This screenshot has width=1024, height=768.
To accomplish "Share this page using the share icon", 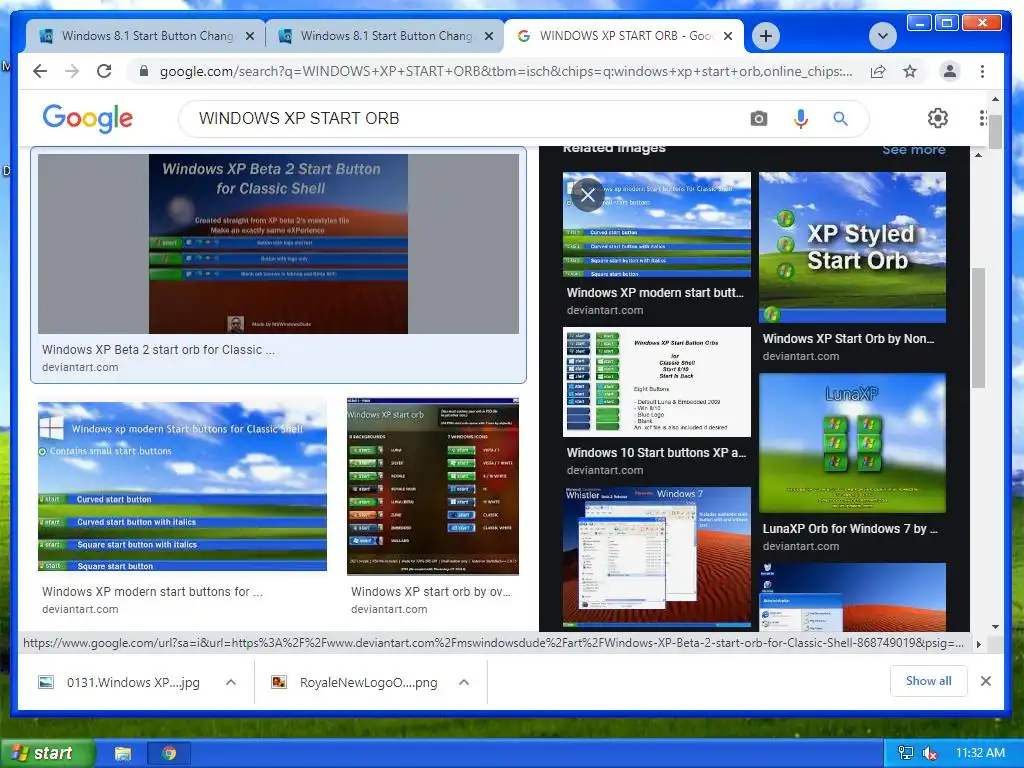I will coord(878,71).
